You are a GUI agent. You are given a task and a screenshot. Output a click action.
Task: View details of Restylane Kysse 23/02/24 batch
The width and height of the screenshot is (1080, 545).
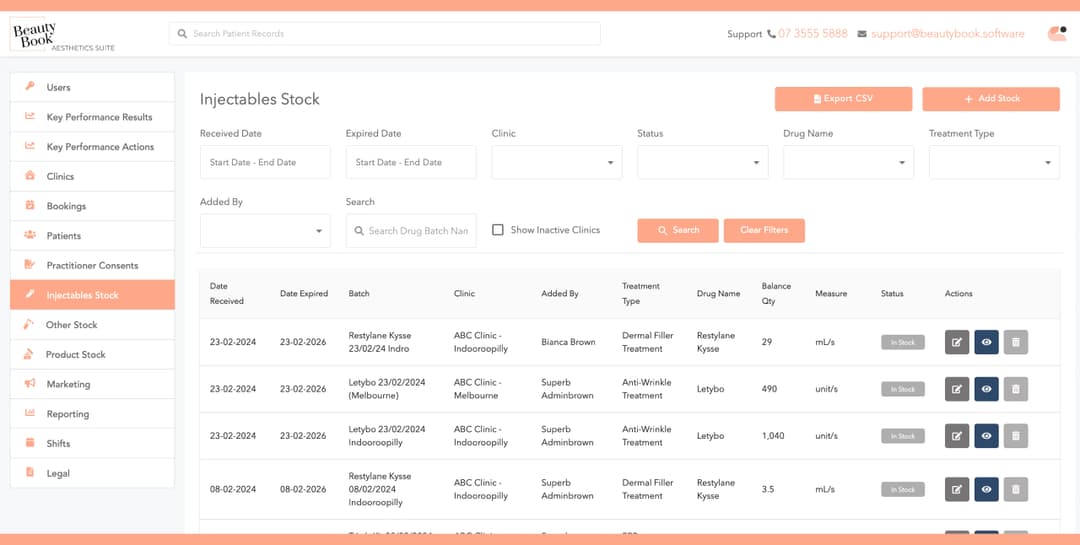(986, 342)
